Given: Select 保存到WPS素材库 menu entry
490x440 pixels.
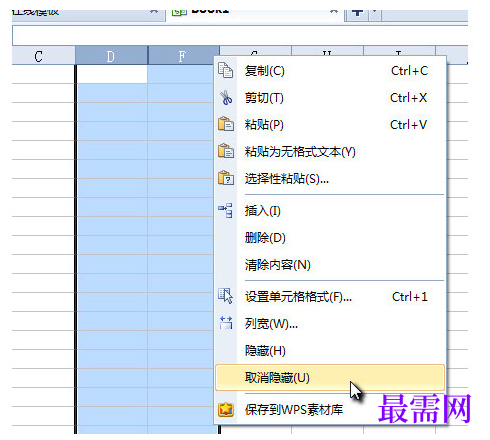Looking at the screenshot, I should tap(329, 409).
